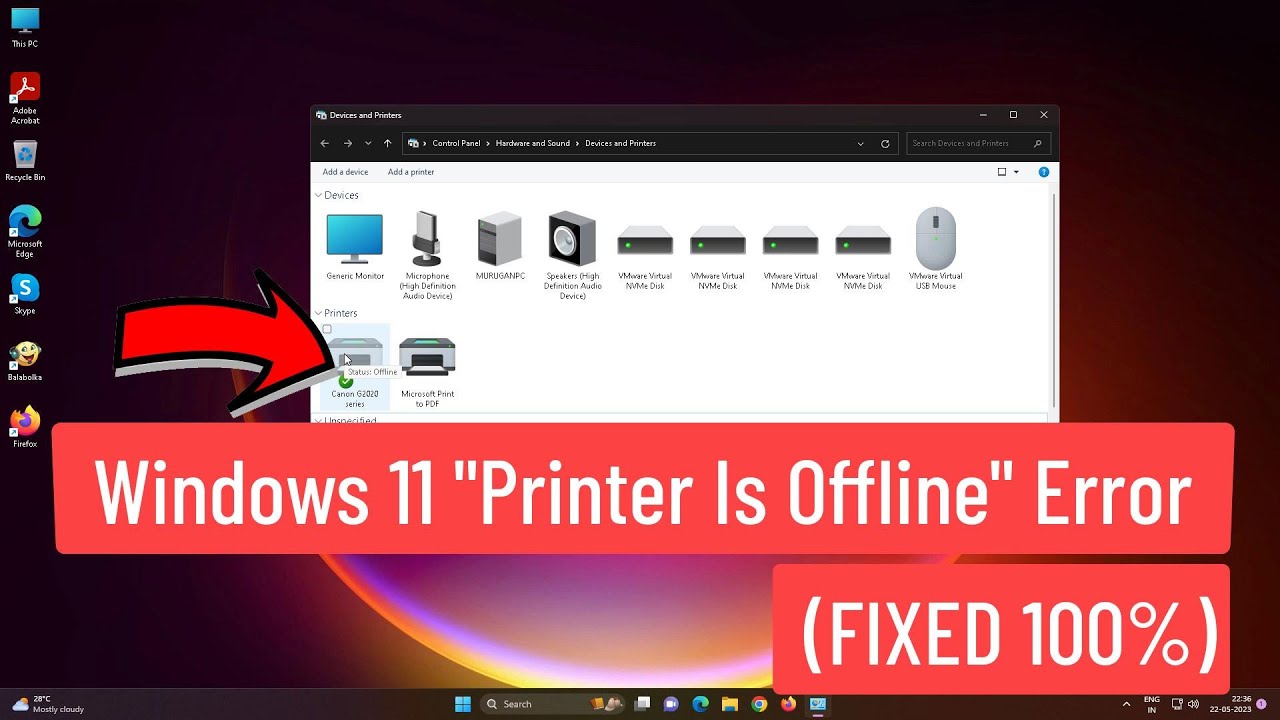1280x720 pixels.
Task: Open the Generic Monitor device
Action: [x=354, y=245]
